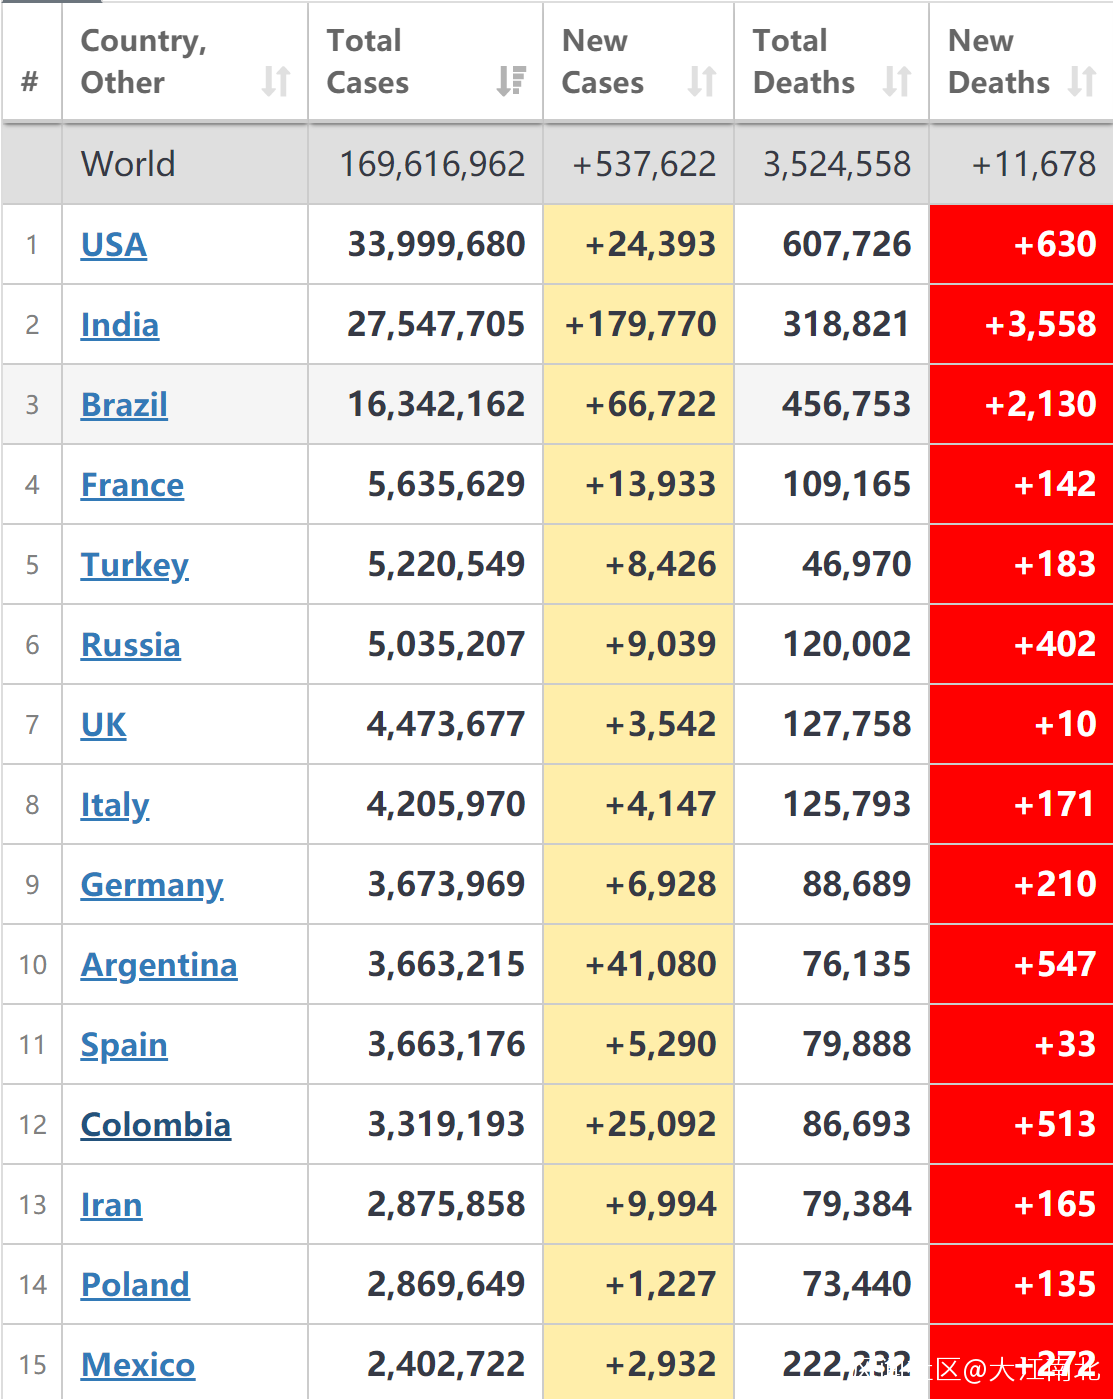
Task: Visit the Germany link
Action: pyautogui.click(x=151, y=885)
